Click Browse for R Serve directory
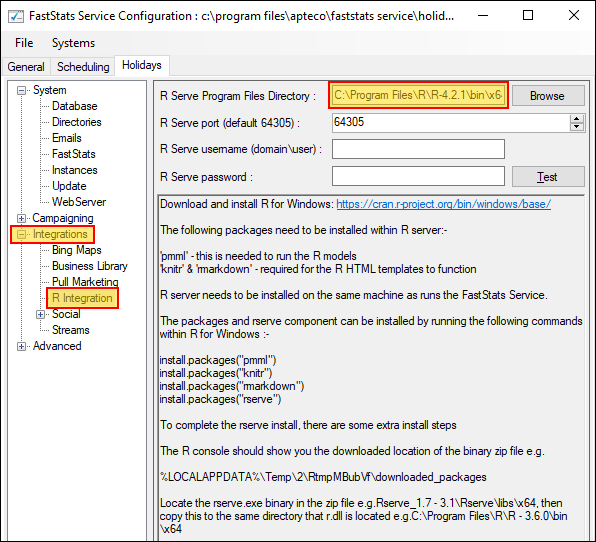 pyautogui.click(x=548, y=96)
